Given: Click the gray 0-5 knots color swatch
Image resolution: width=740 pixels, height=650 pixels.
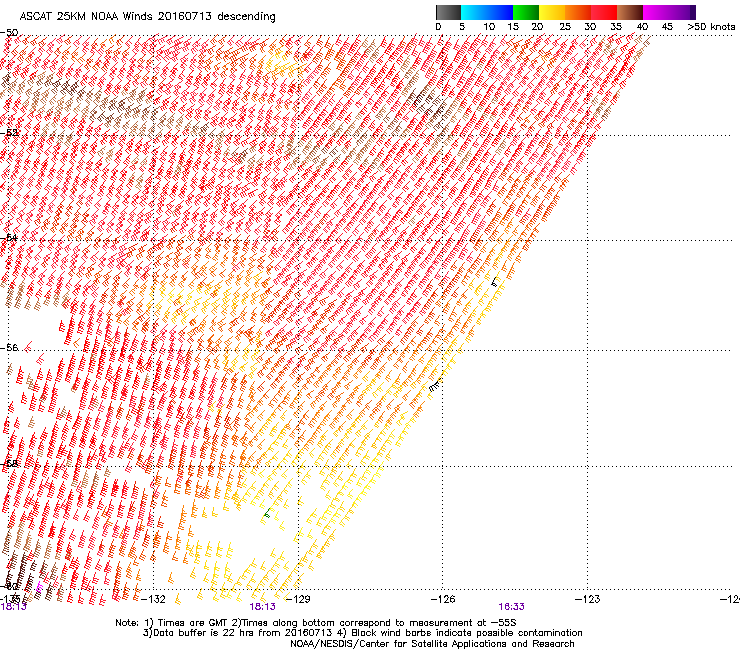Looking at the screenshot, I should tap(448, 12).
